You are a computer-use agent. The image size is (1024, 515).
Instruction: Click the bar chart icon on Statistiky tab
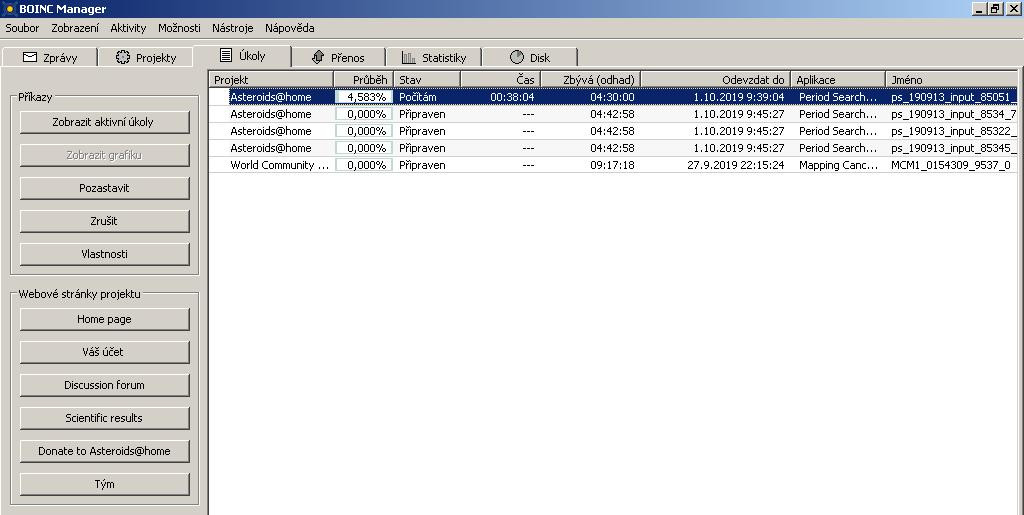(x=409, y=57)
